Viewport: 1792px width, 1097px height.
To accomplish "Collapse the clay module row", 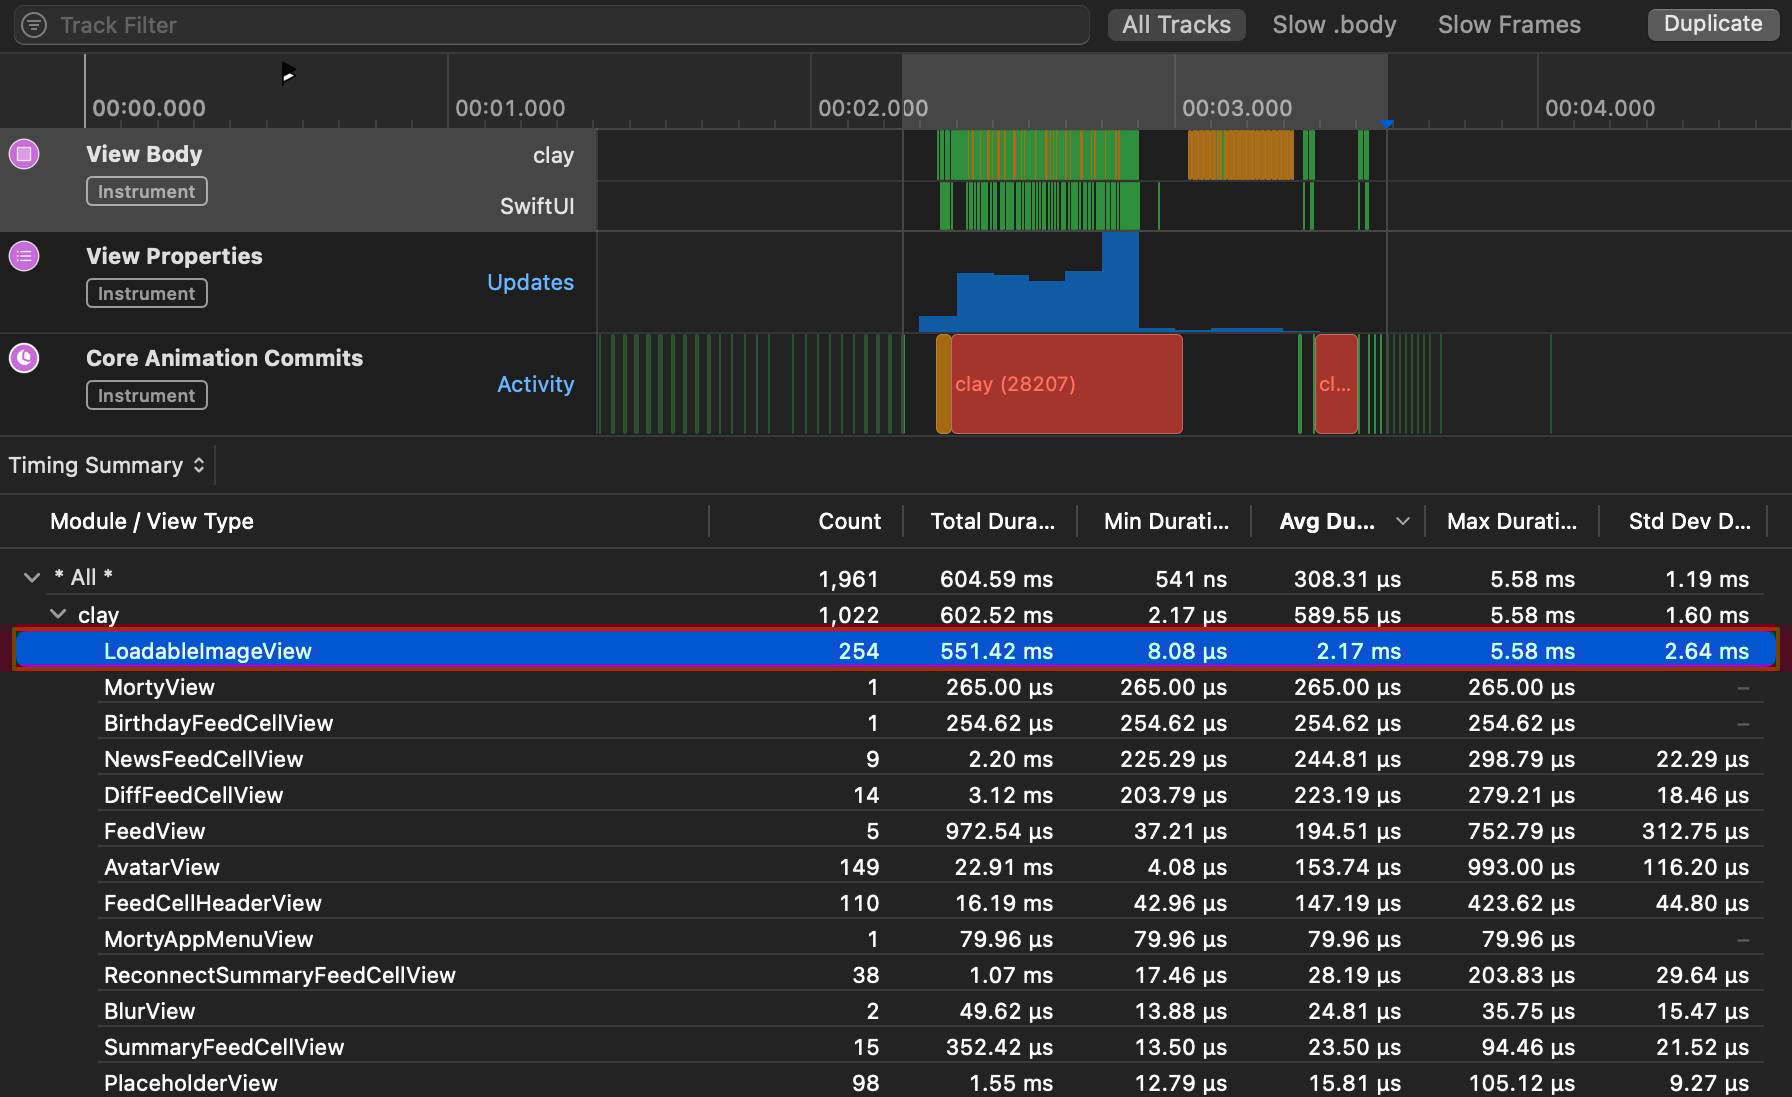I will pyautogui.click(x=58, y=614).
